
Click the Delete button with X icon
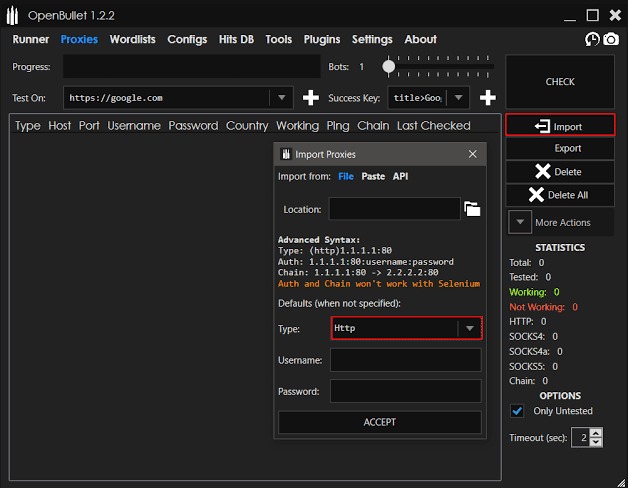coord(559,172)
